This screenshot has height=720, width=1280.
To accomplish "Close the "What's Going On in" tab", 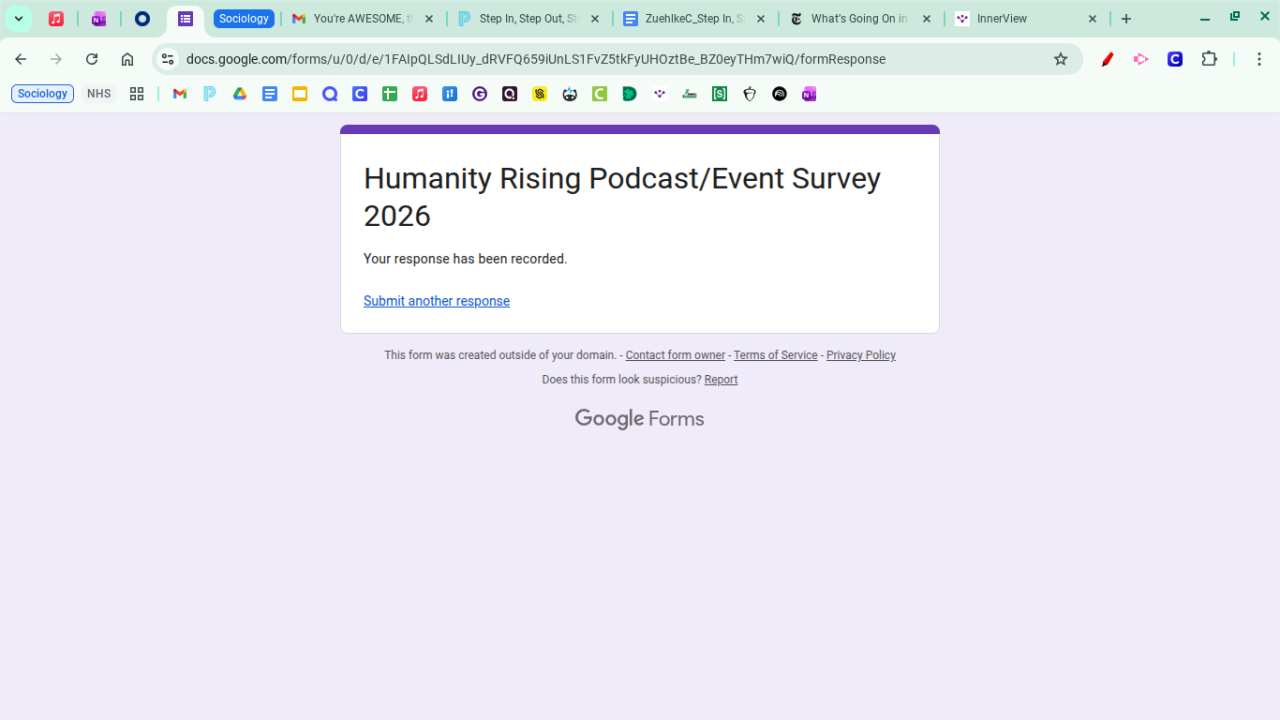I will tap(926, 19).
